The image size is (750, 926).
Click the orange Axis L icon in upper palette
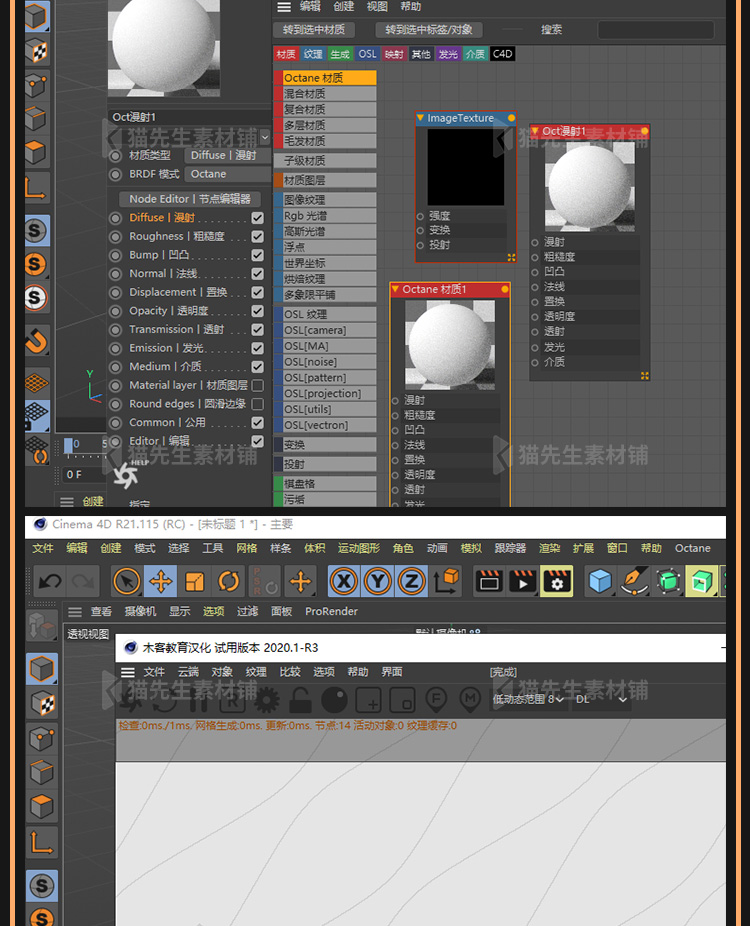pos(35,188)
